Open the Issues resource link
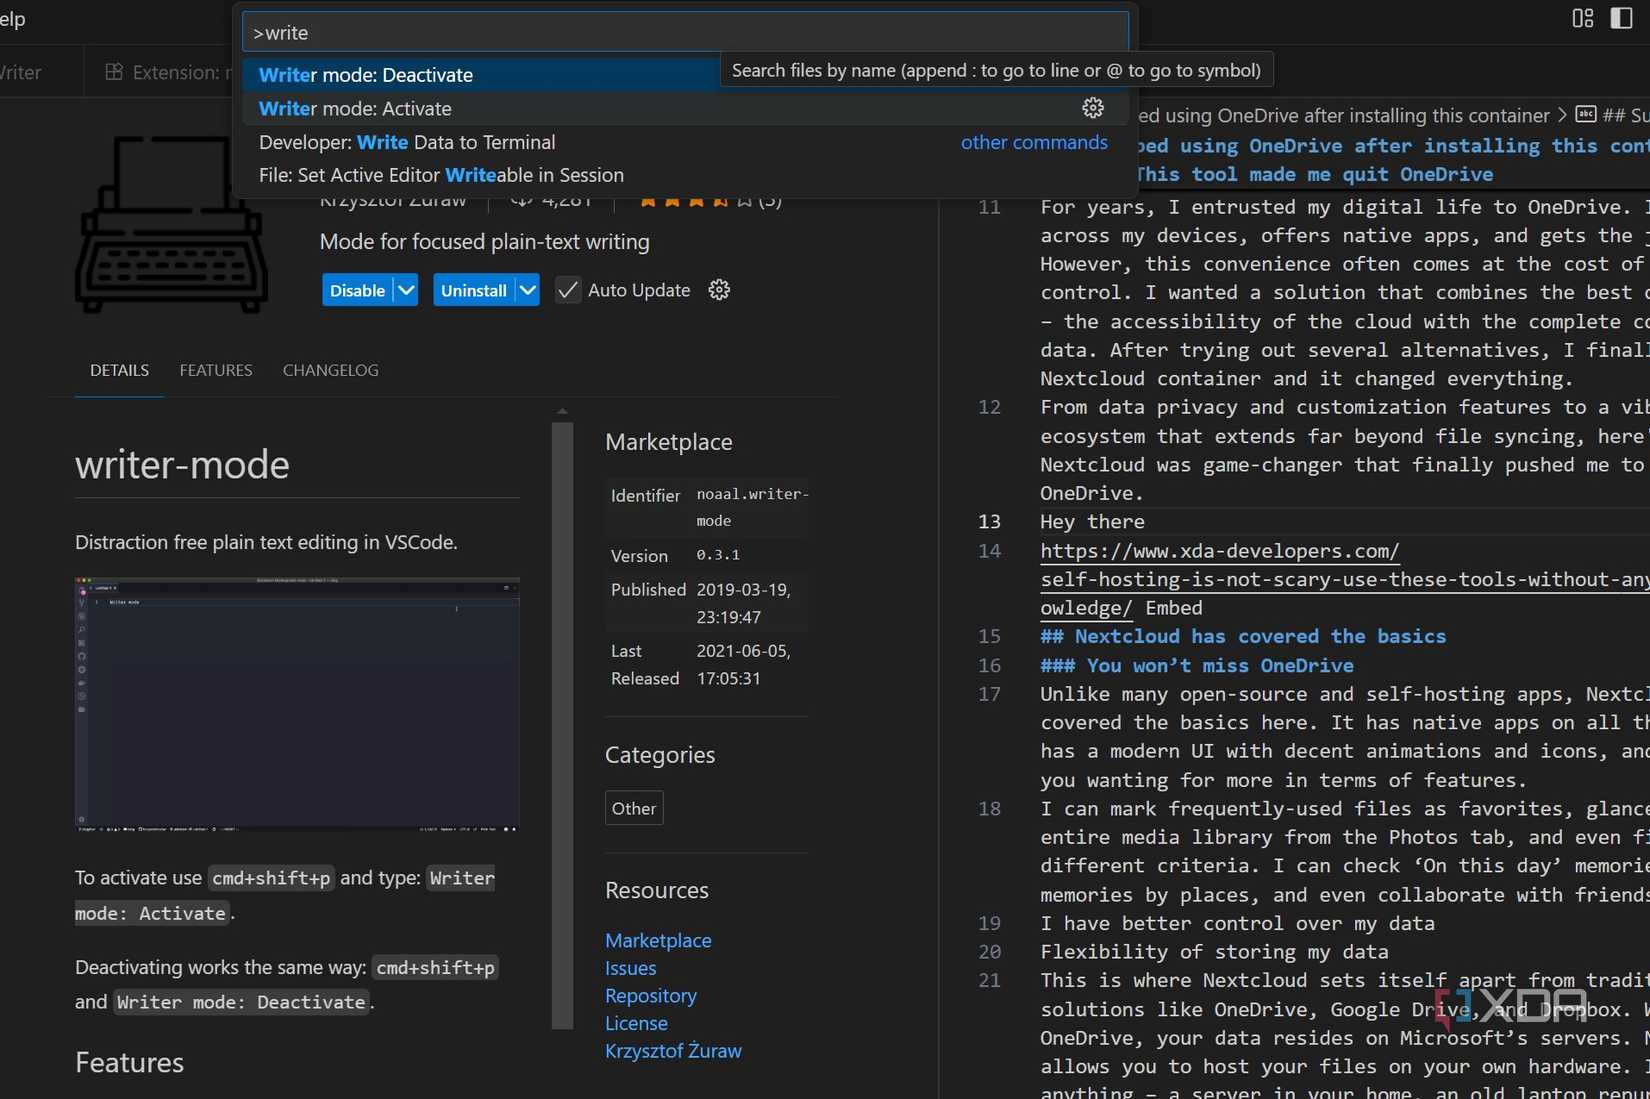1650x1099 pixels. [x=631, y=968]
